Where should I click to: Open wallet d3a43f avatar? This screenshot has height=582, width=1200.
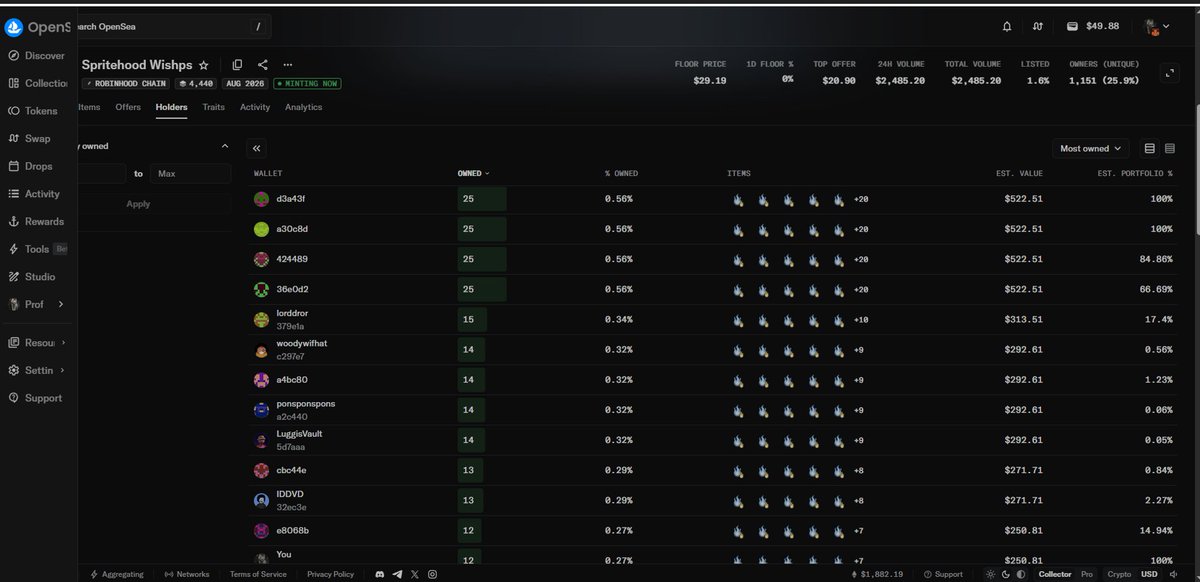(x=261, y=199)
